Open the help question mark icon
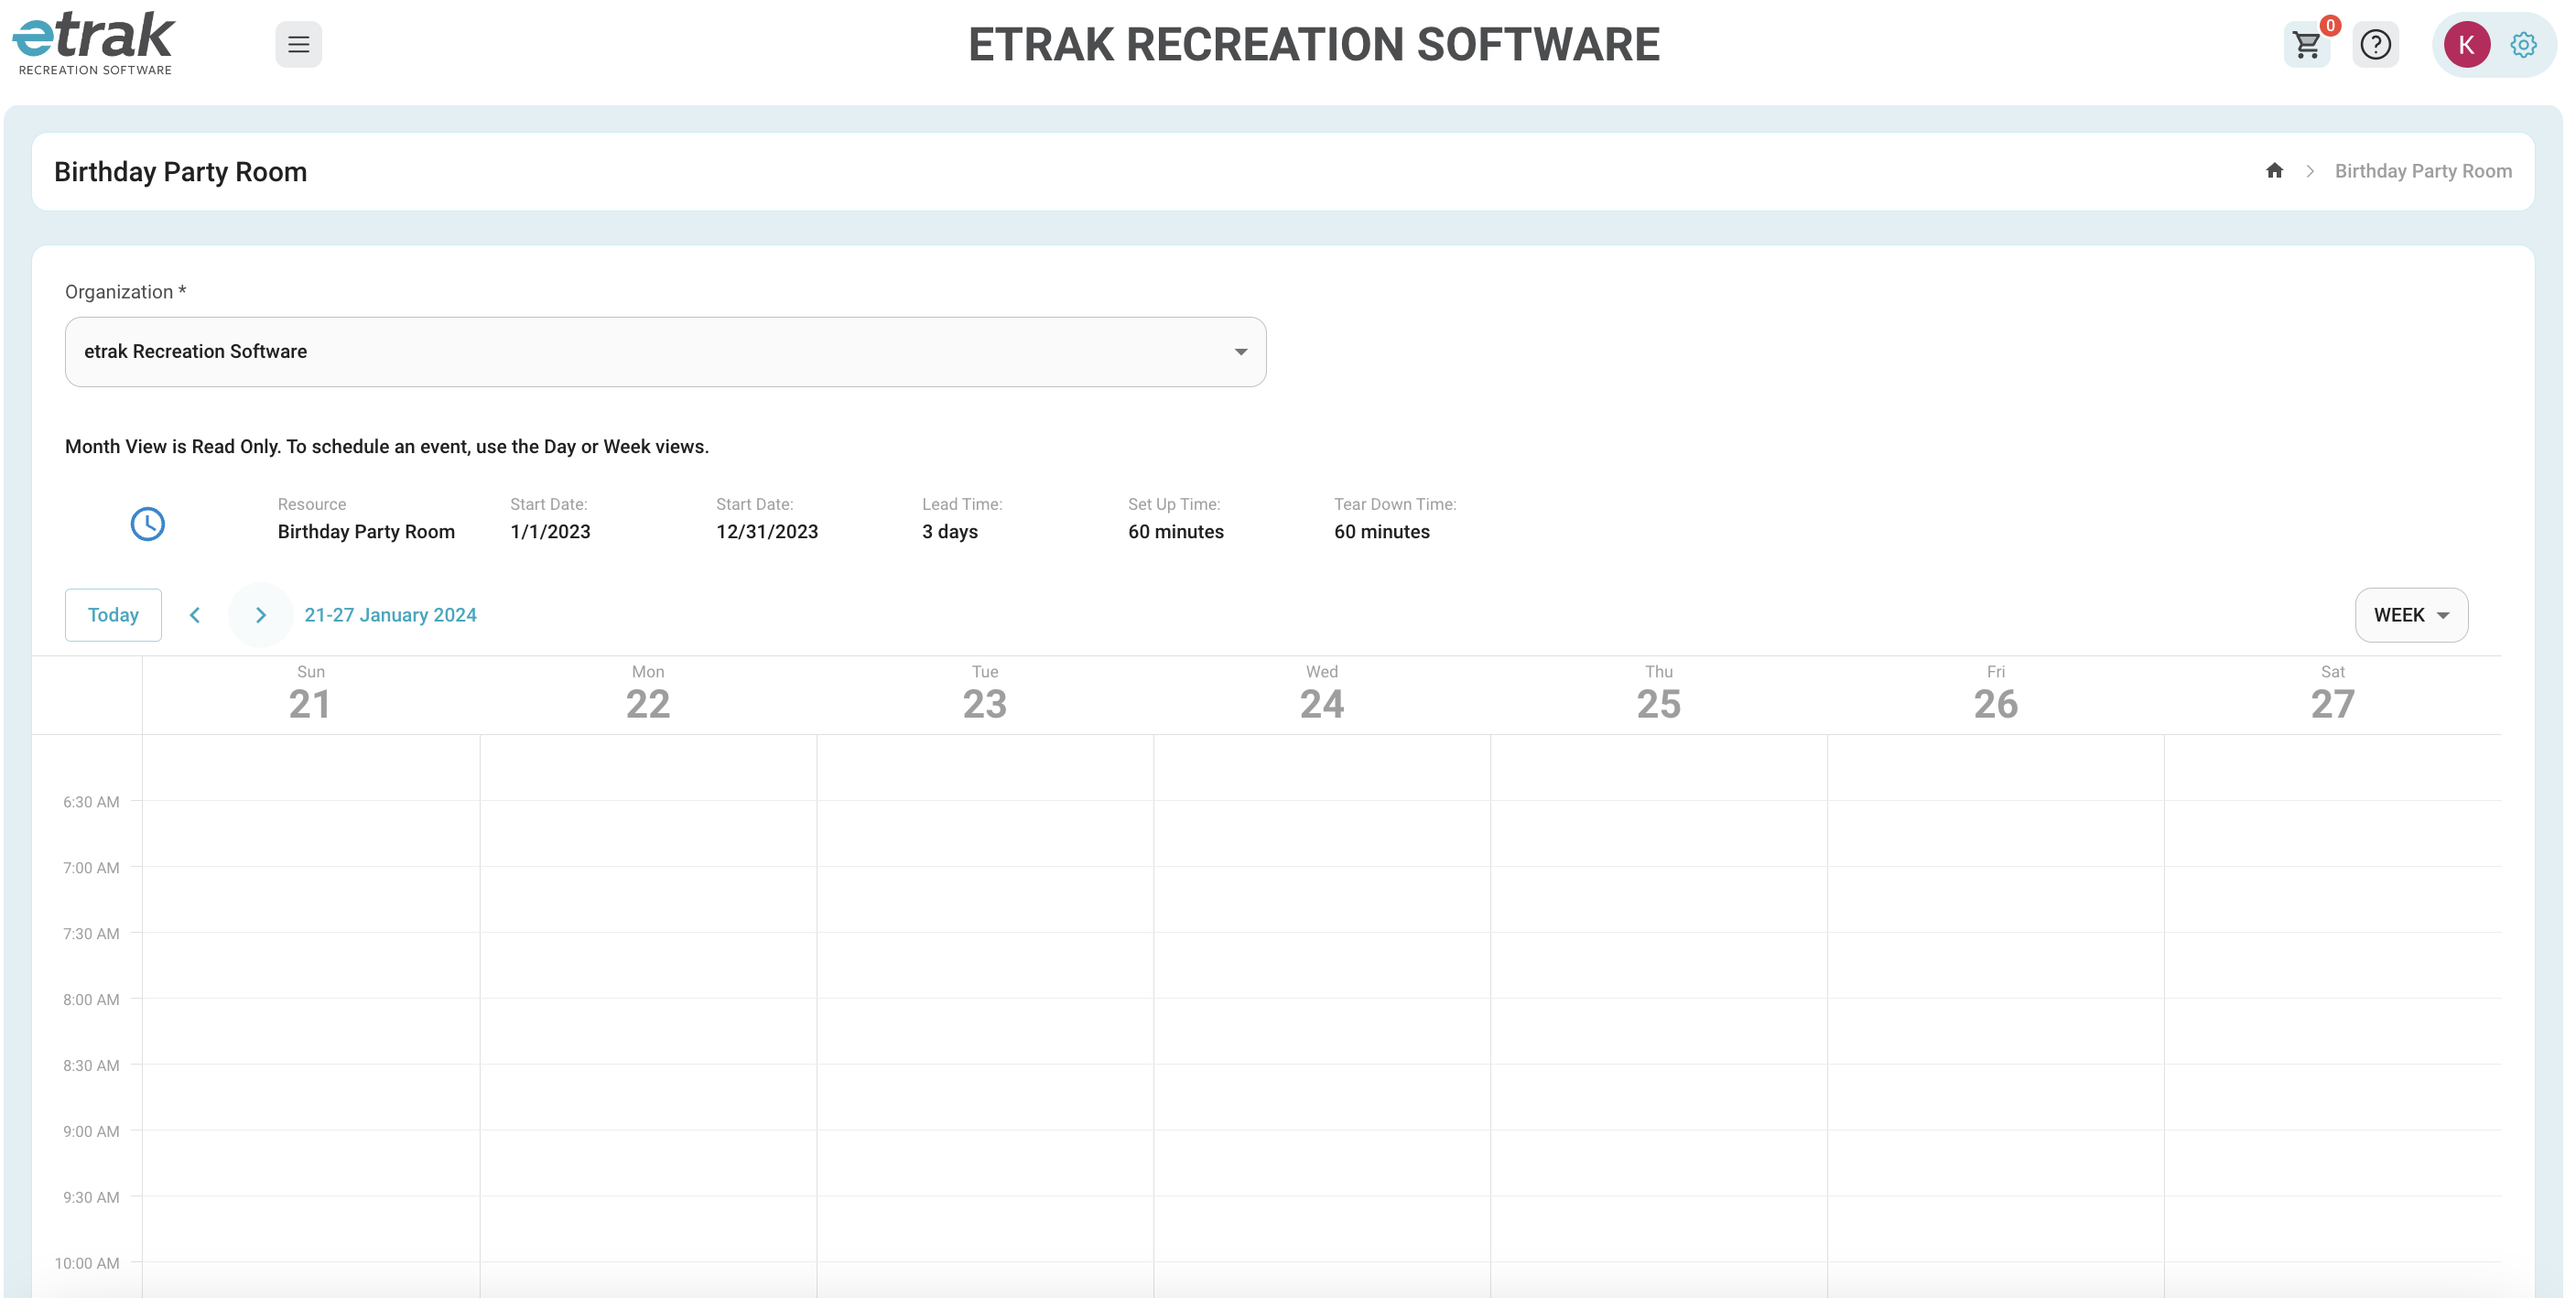 coord(2375,44)
